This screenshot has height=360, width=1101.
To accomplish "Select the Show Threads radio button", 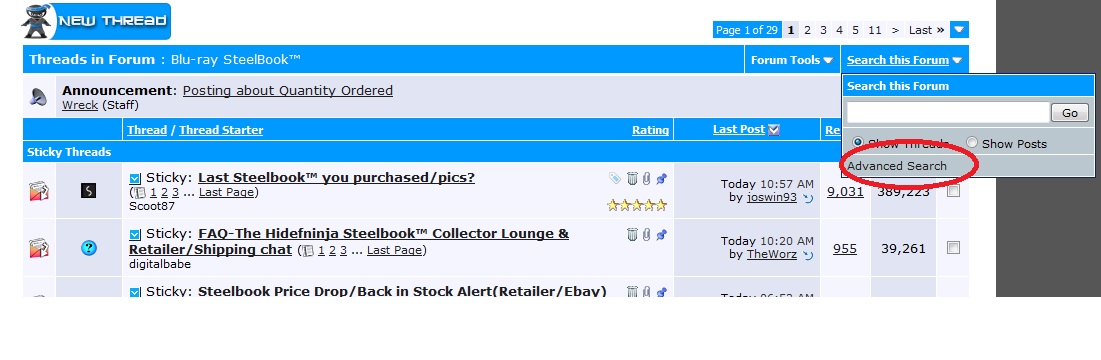I will point(857,142).
